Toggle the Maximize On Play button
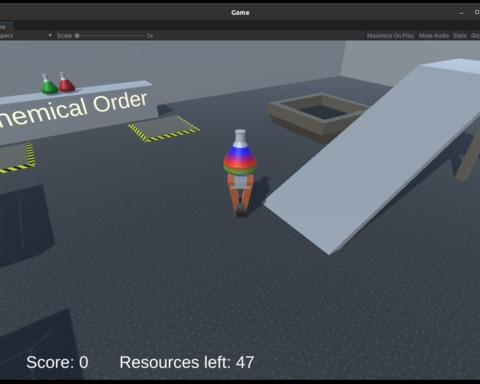This screenshot has width=480, height=384. click(390, 36)
